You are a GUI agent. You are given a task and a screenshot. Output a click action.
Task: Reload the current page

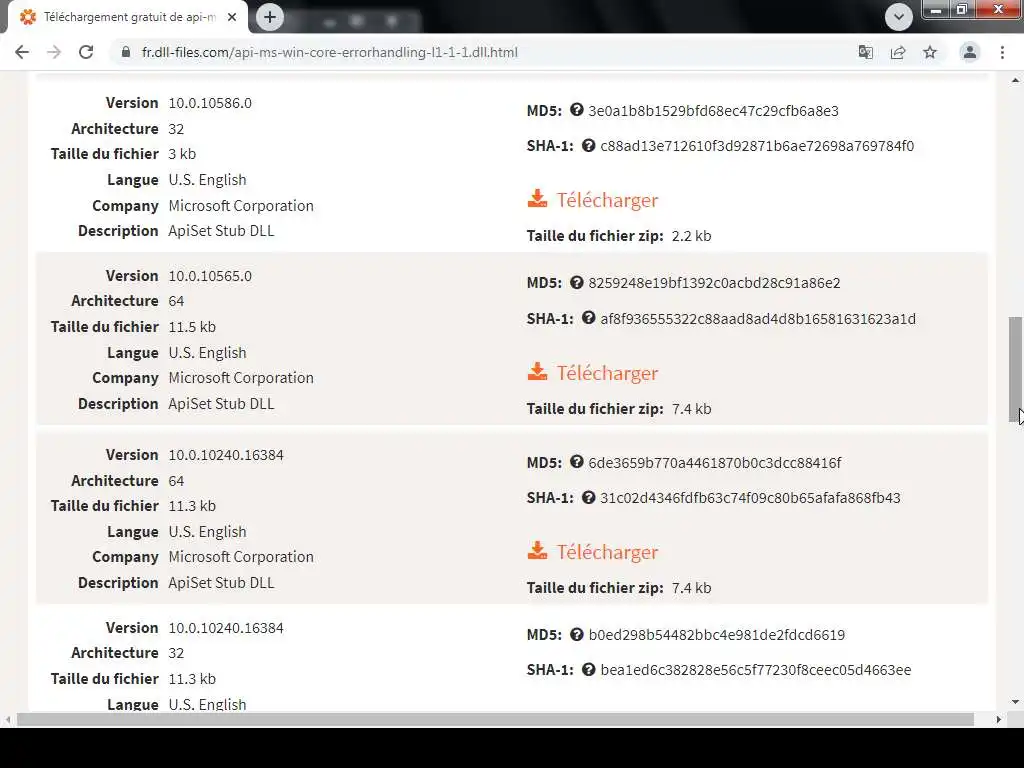pyautogui.click(x=86, y=52)
